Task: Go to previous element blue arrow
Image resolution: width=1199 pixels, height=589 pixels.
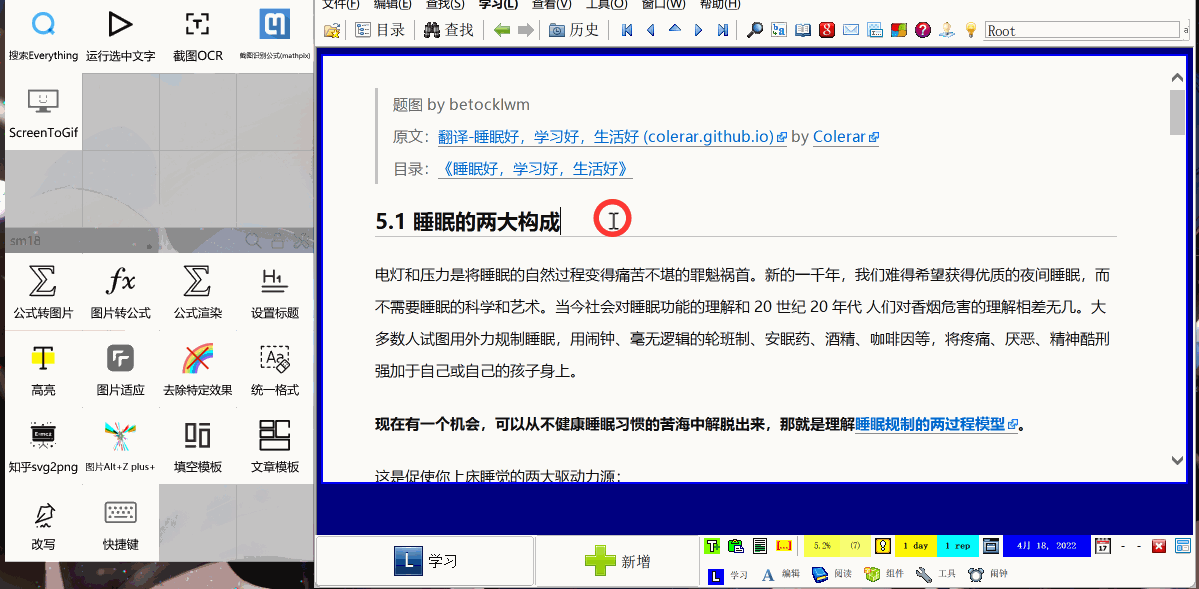Action: [651, 31]
